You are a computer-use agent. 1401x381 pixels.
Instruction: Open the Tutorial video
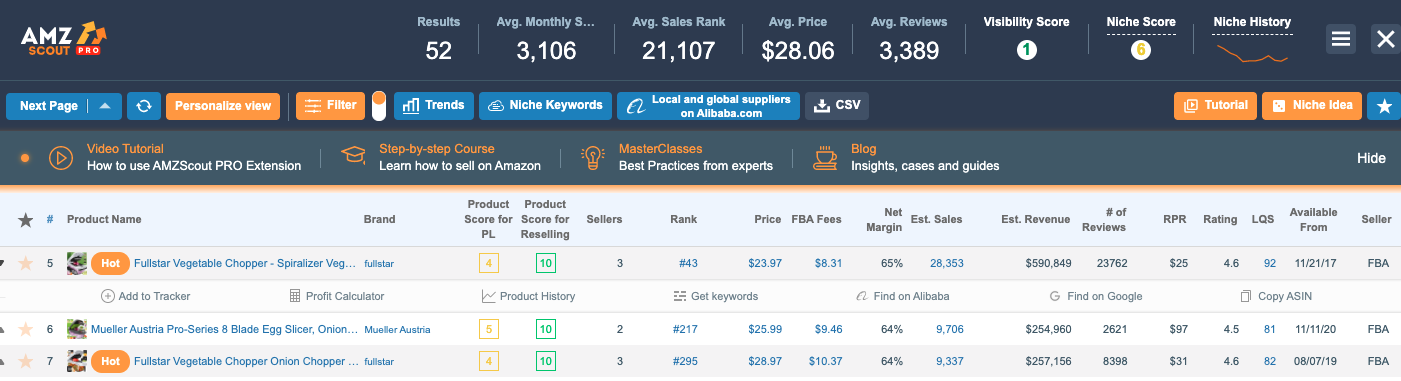point(1215,106)
